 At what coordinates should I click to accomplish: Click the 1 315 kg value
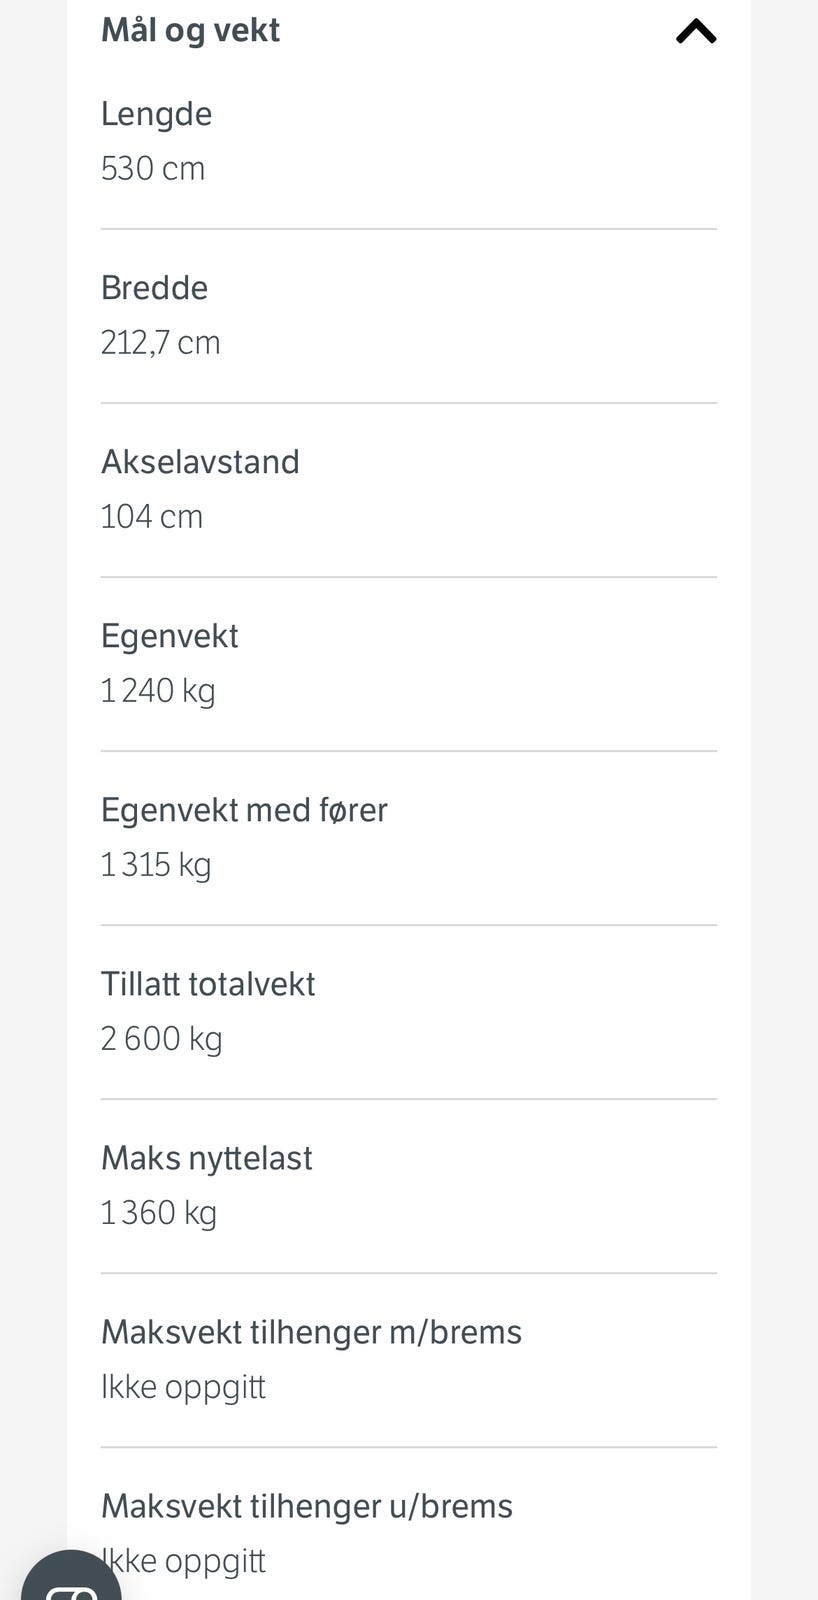tap(156, 864)
